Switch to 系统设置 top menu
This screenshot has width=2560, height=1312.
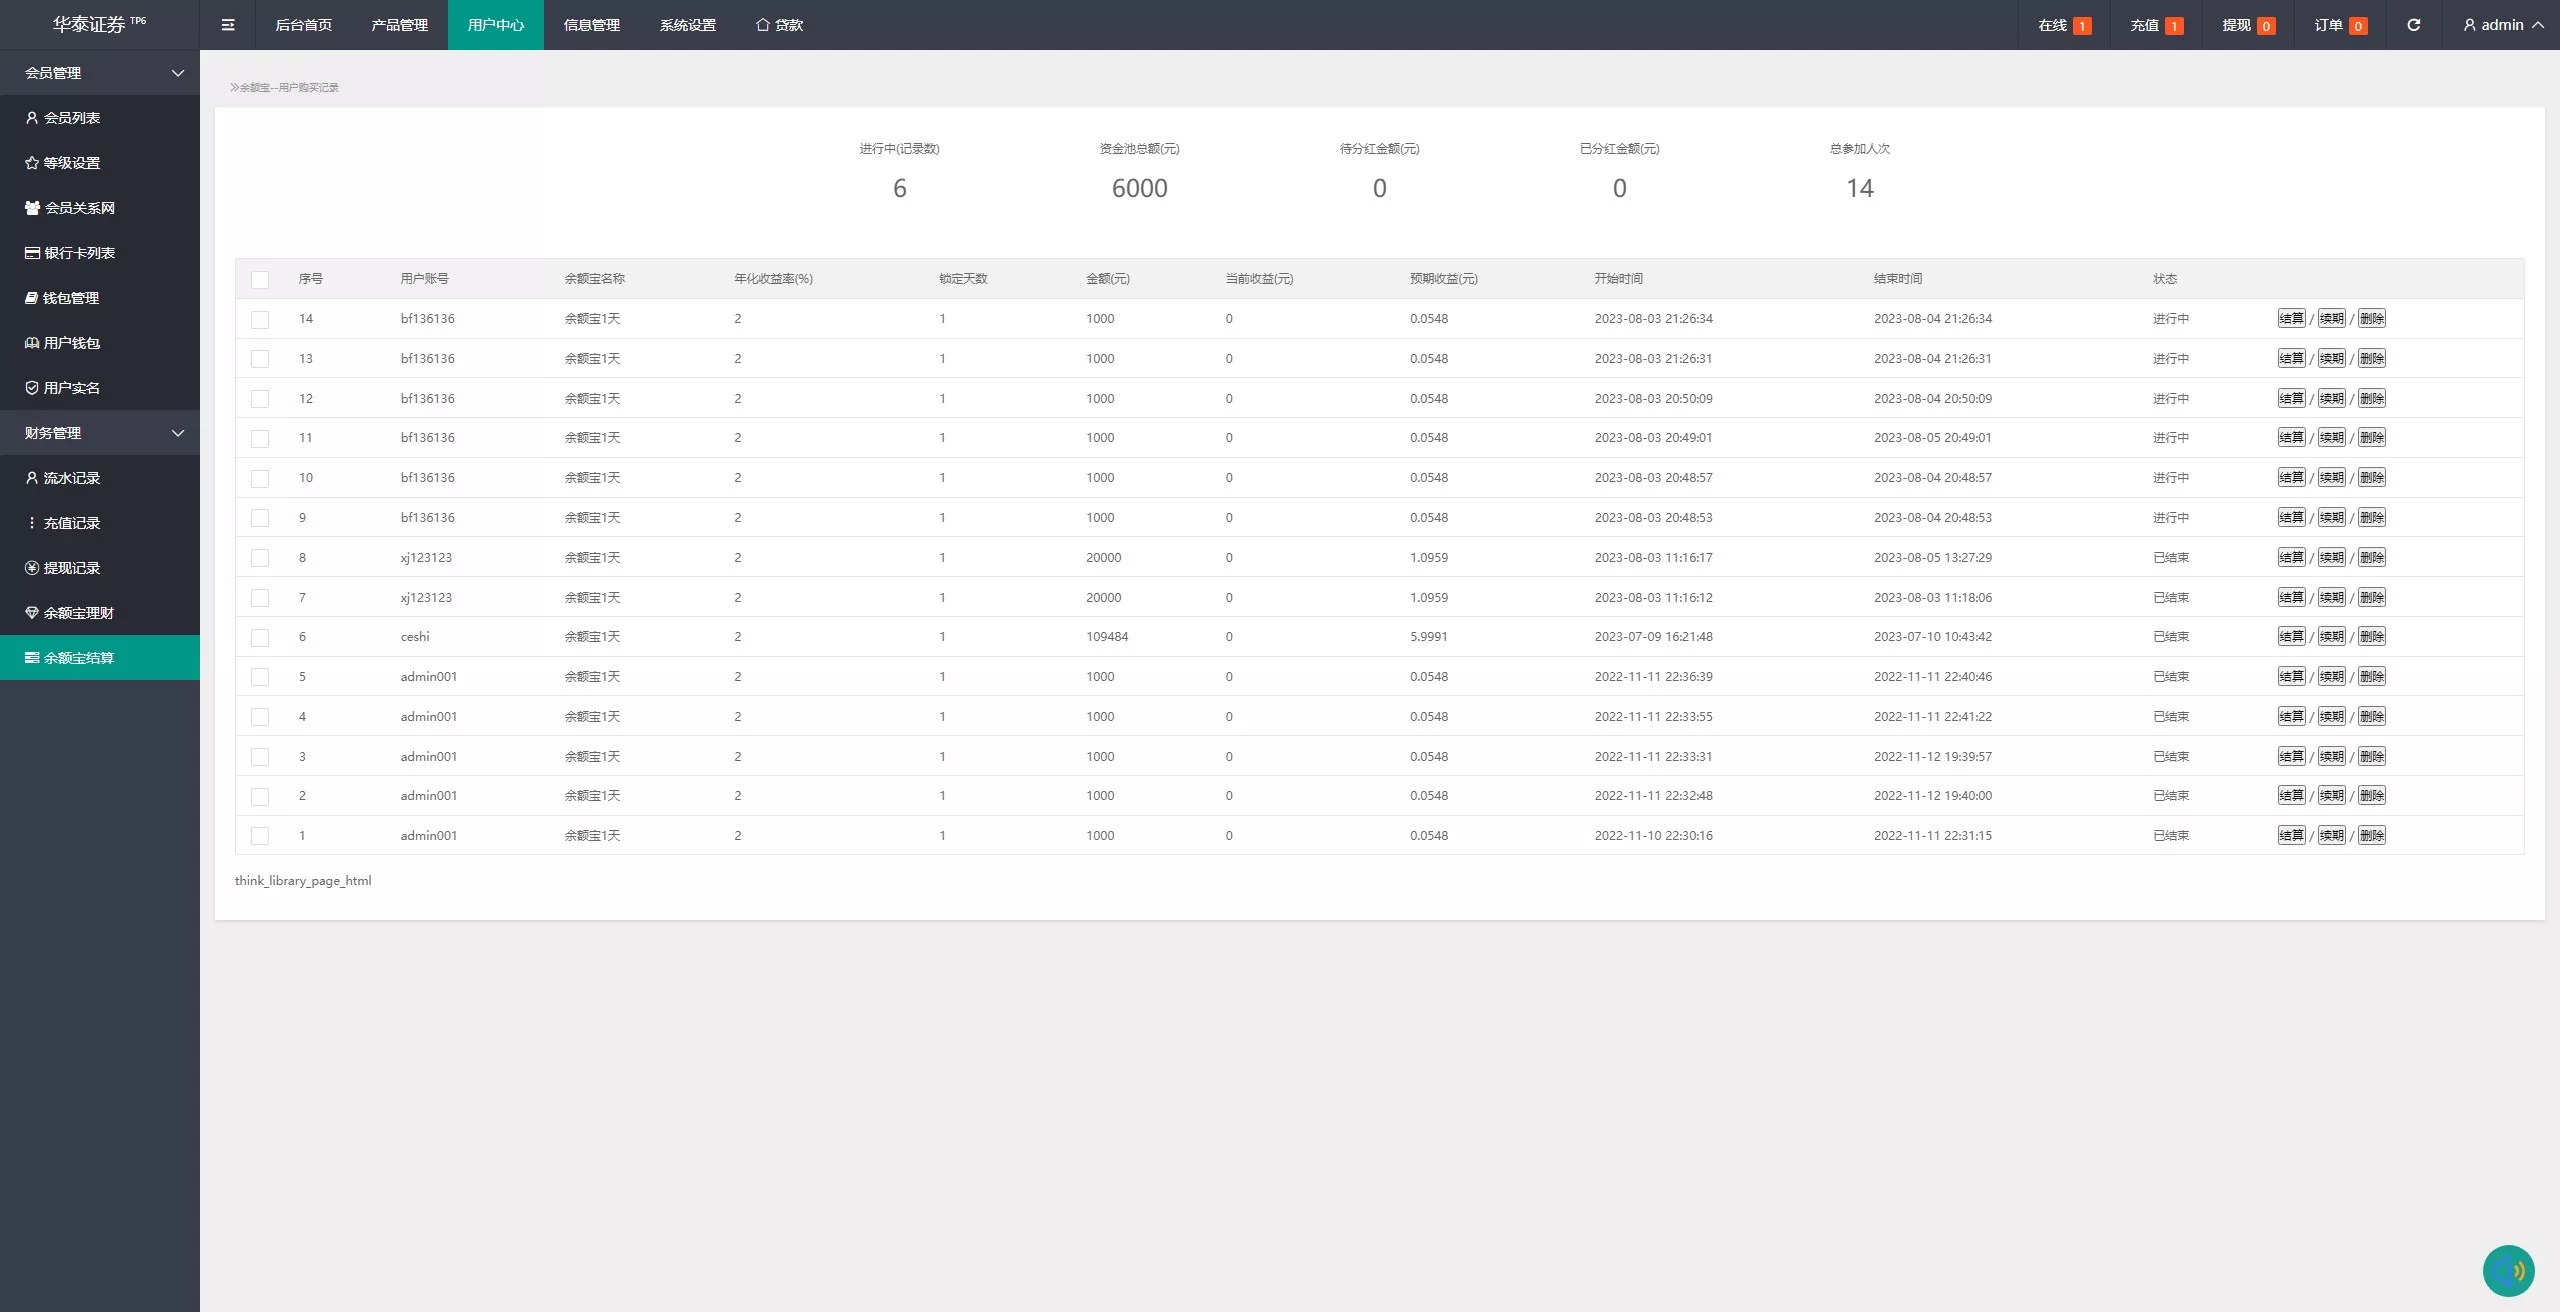pos(687,25)
